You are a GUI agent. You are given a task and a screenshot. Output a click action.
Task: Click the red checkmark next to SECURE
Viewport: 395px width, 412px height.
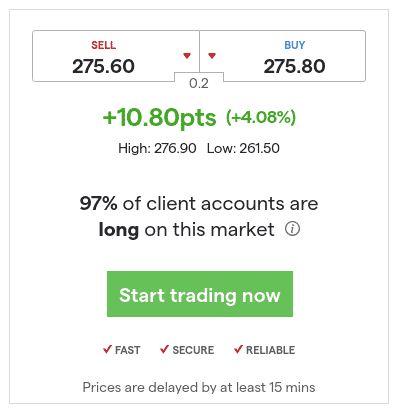pyautogui.click(x=165, y=349)
